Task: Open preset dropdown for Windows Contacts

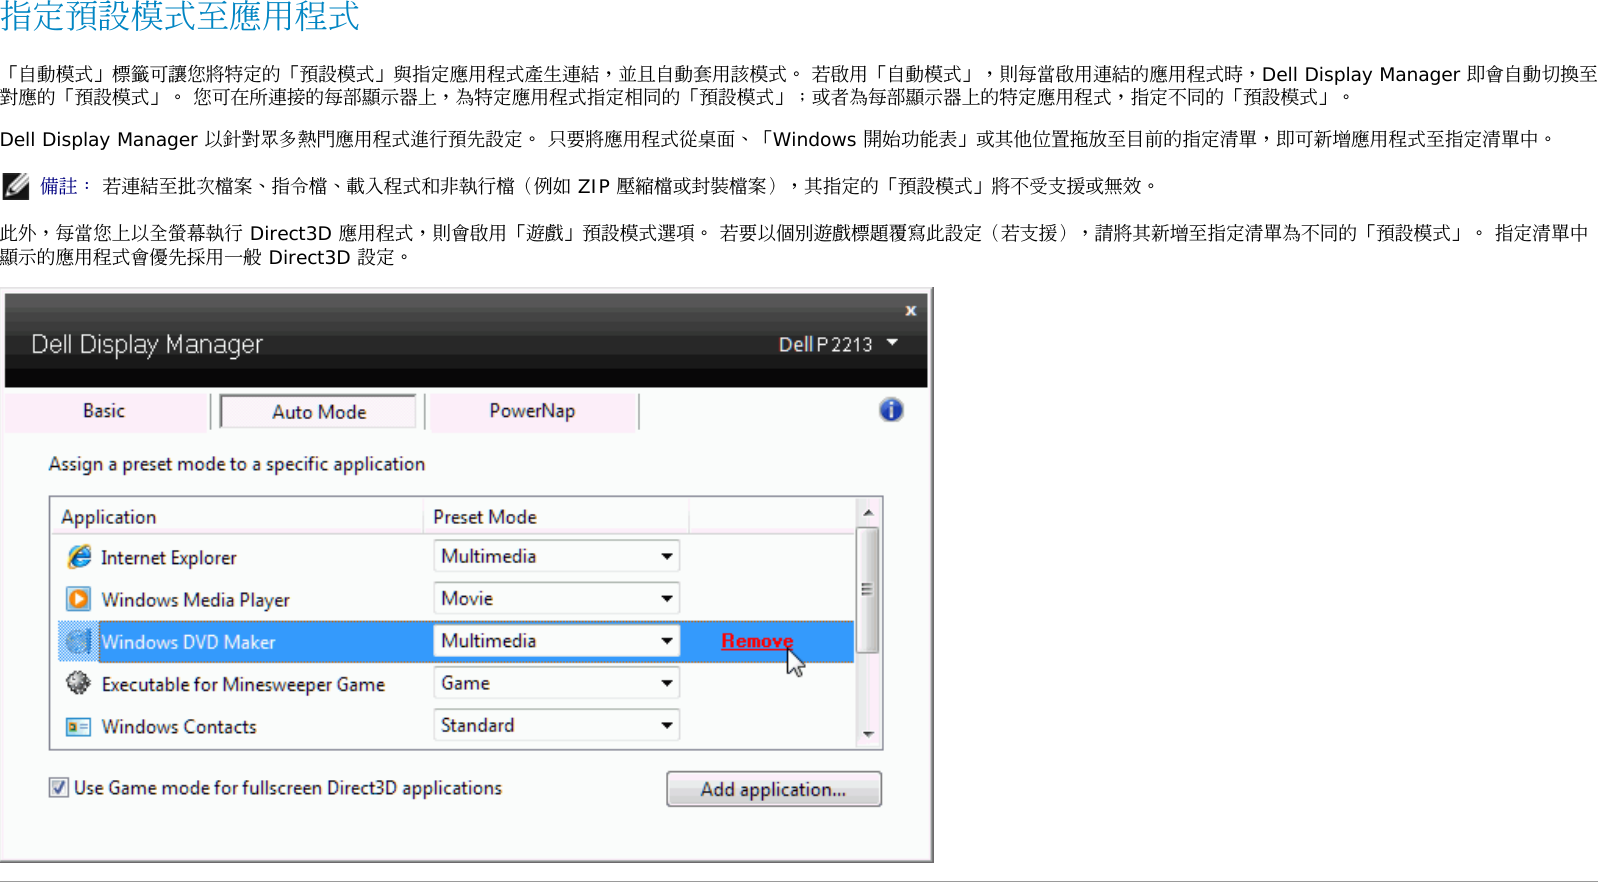Action: [x=557, y=725]
